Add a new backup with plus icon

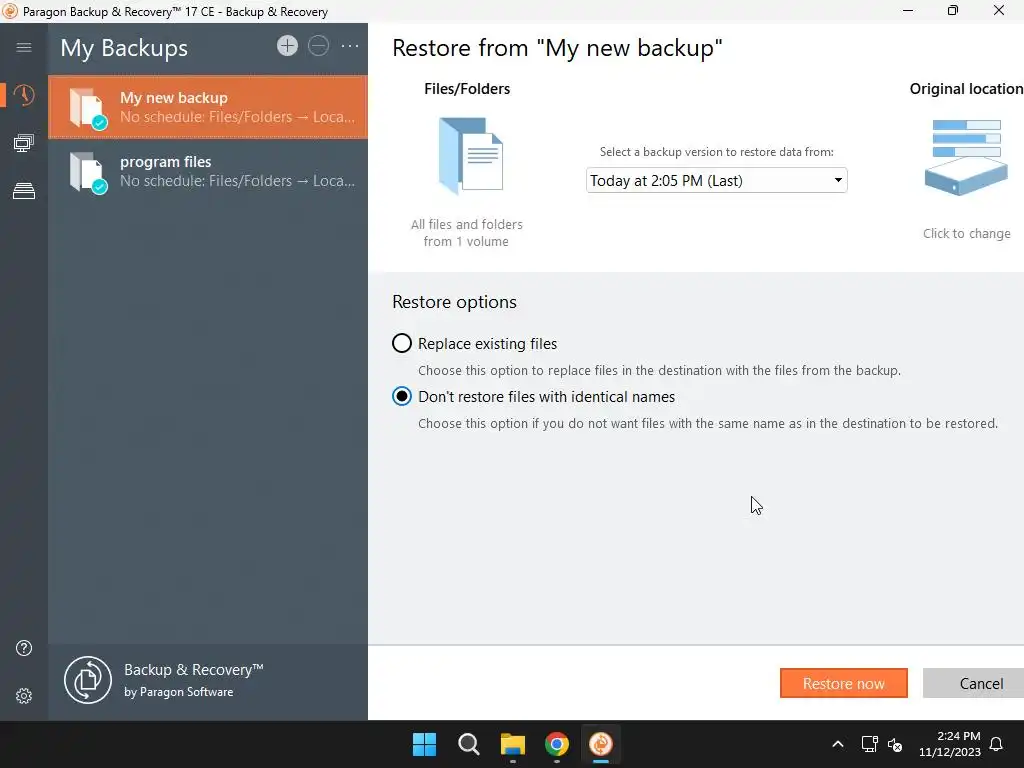(x=287, y=46)
